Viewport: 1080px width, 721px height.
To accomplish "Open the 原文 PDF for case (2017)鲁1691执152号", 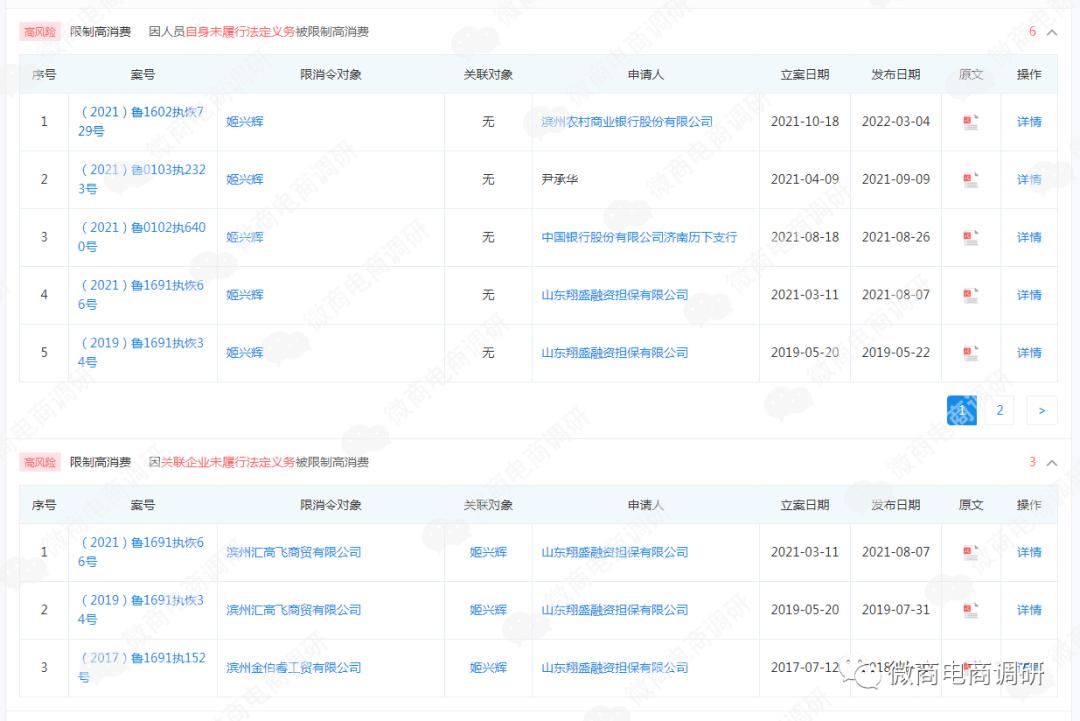I will [x=970, y=667].
